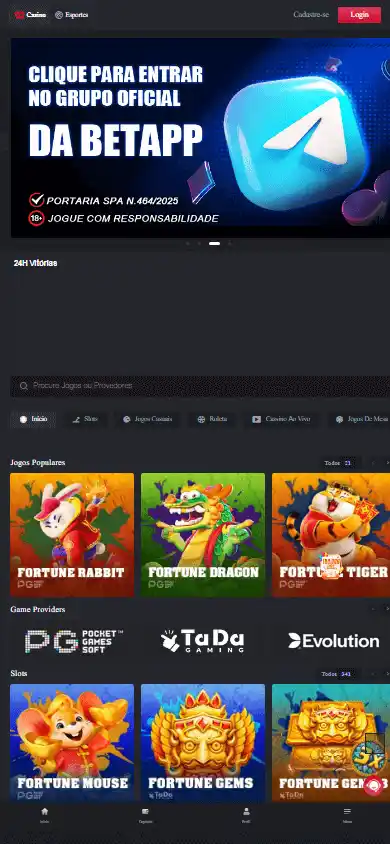This screenshot has height=844, width=390.
Task: Select the active banner carousel indicator
Action: point(214,244)
